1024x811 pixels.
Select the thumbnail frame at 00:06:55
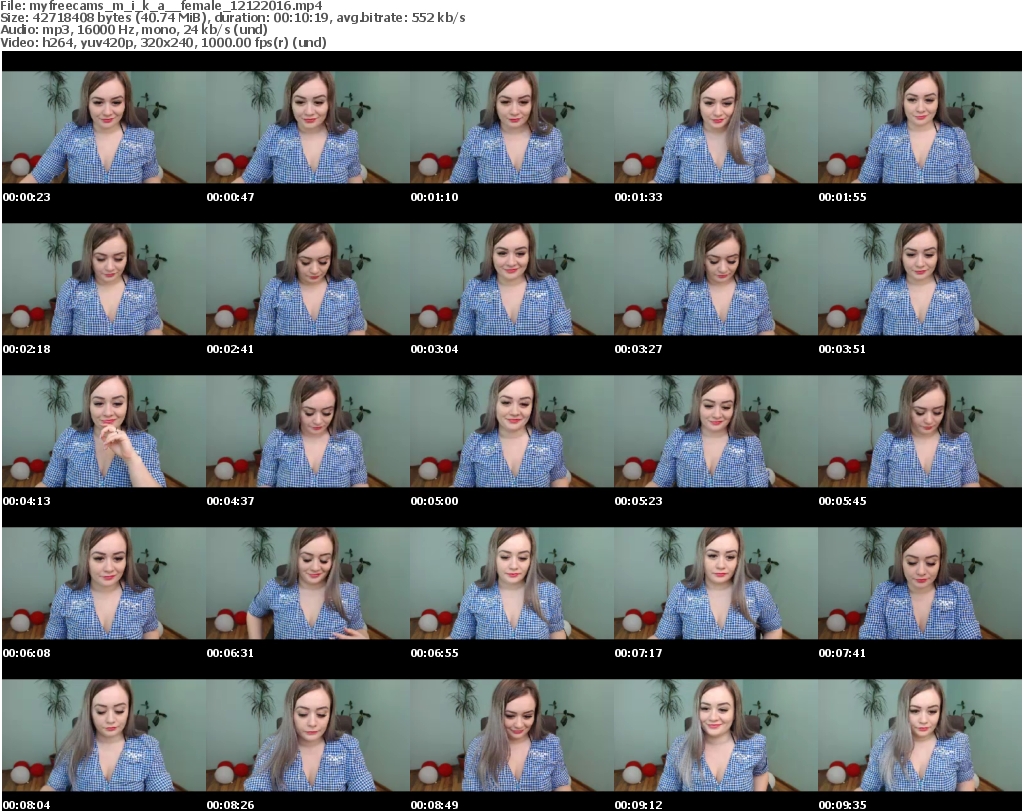pyautogui.click(x=511, y=583)
